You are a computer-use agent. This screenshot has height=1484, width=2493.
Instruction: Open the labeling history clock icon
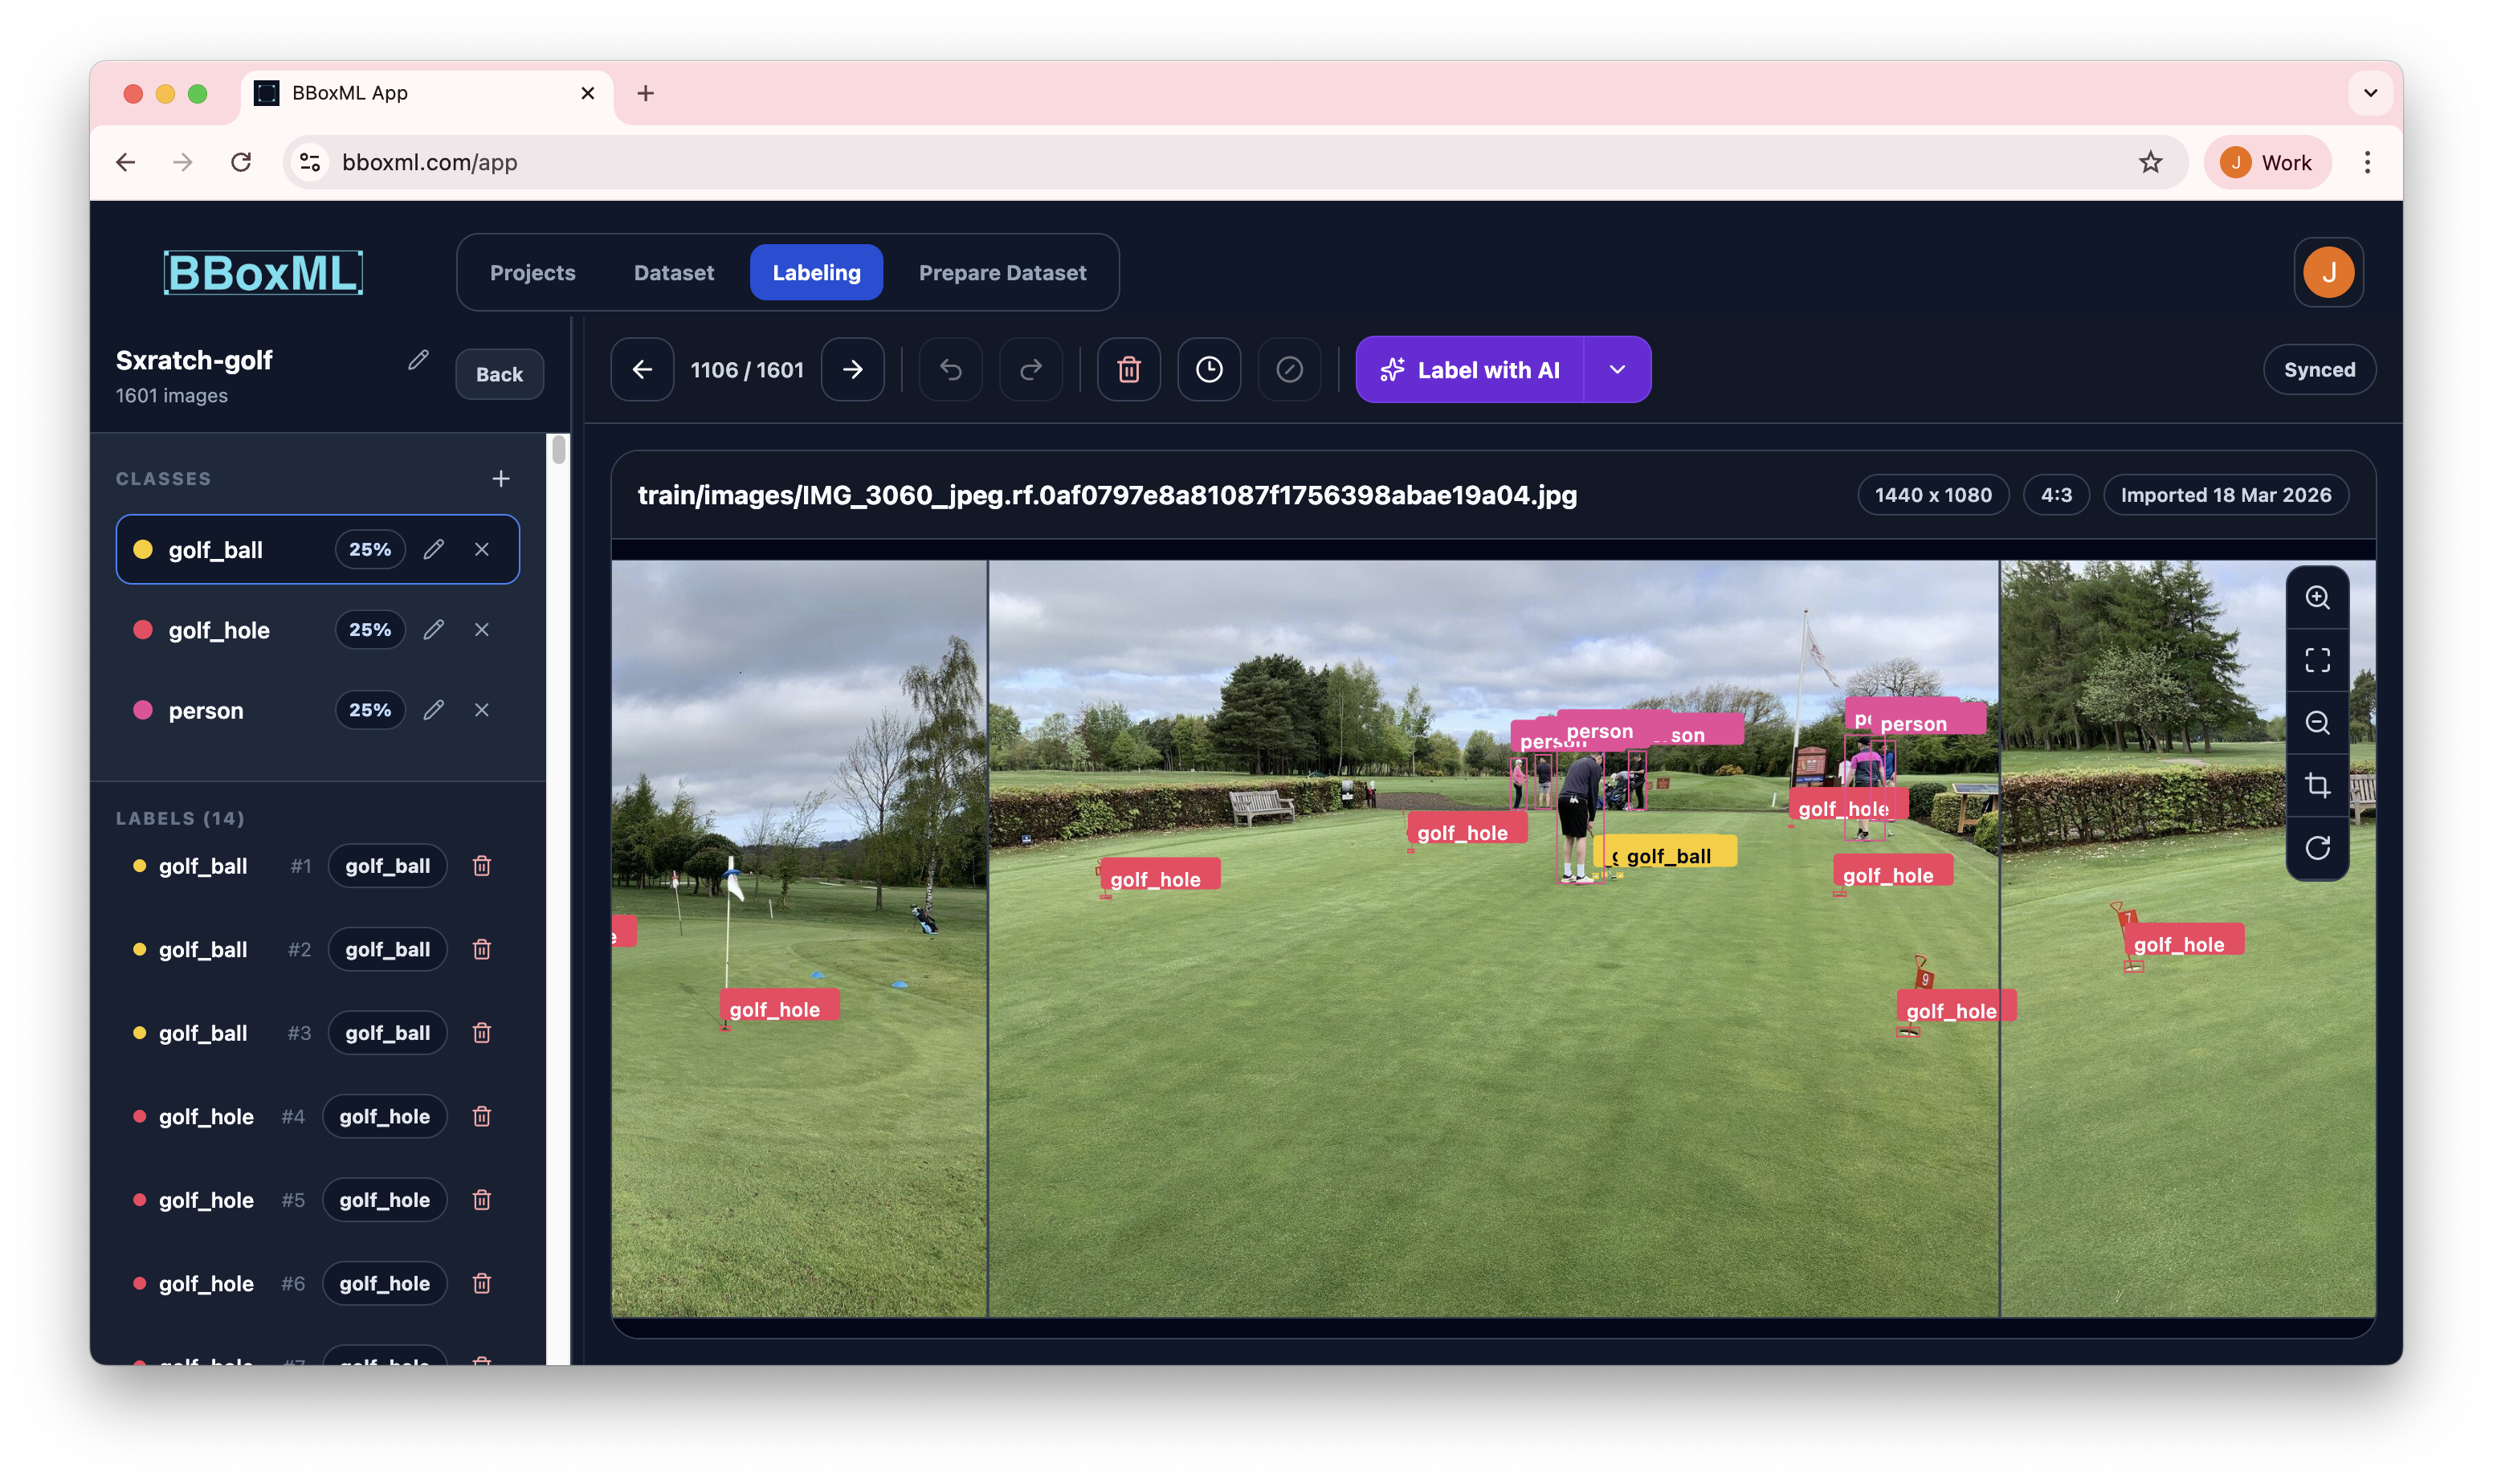[x=1208, y=369]
